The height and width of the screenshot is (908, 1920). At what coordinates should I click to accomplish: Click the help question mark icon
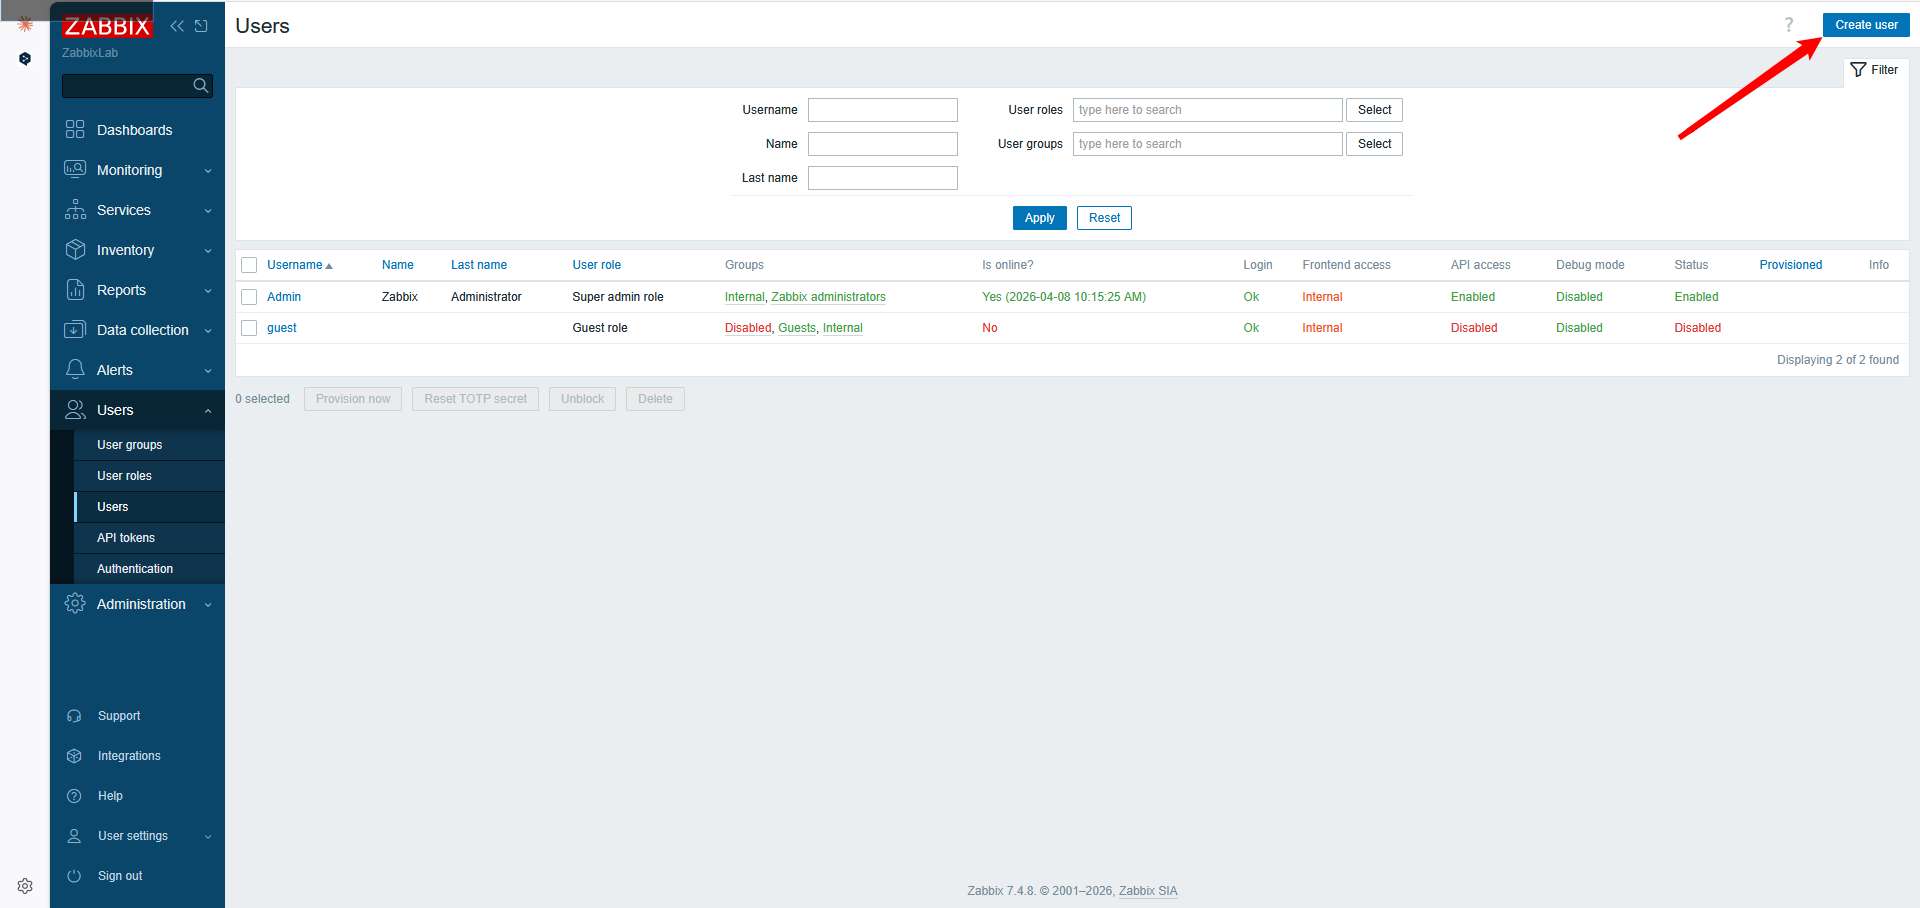pyautogui.click(x=1788, y=25)
